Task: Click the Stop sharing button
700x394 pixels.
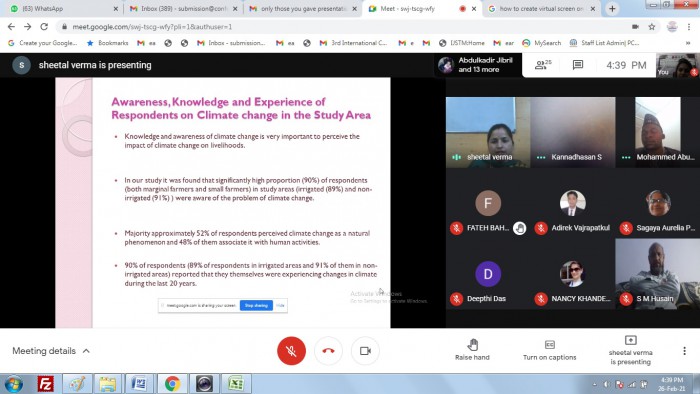Action: (x=256, y=306)
